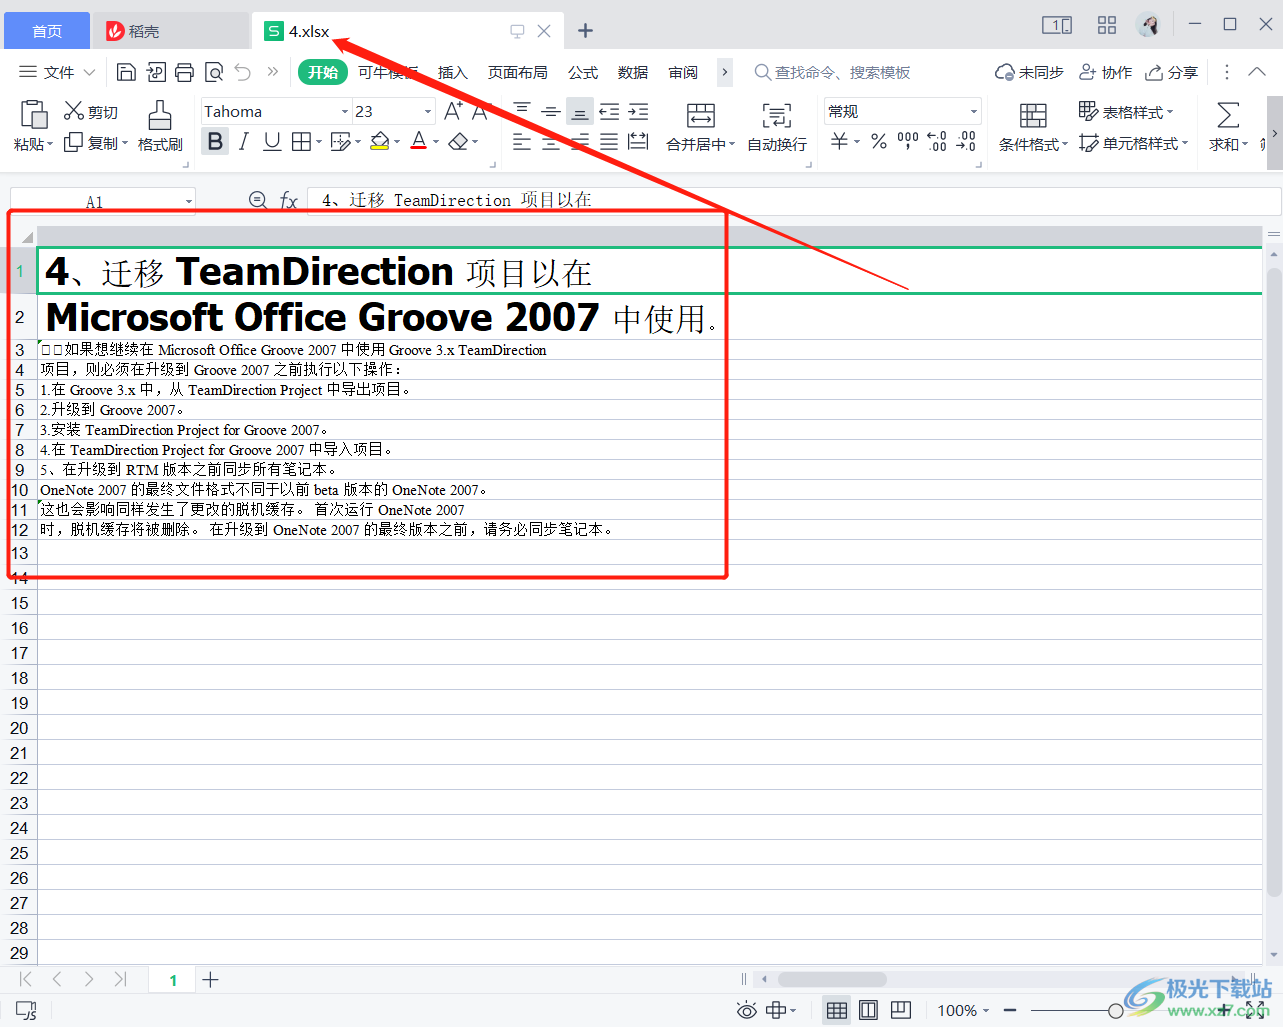The height and width of the screenshot is (1027, 1283).
Task: Toggle Underline formatting
Action: pyautogui.click(x=272, y=142)
